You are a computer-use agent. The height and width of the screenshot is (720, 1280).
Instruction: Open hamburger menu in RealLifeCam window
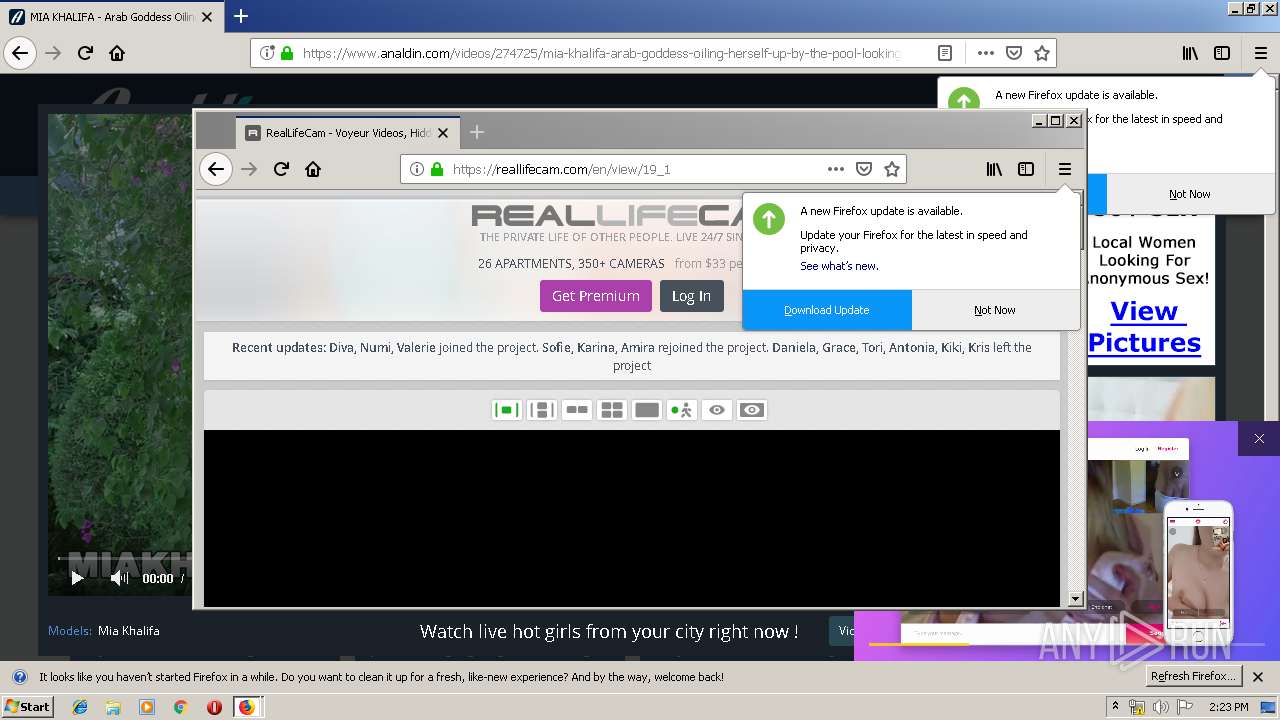(x=1065, y=169)
